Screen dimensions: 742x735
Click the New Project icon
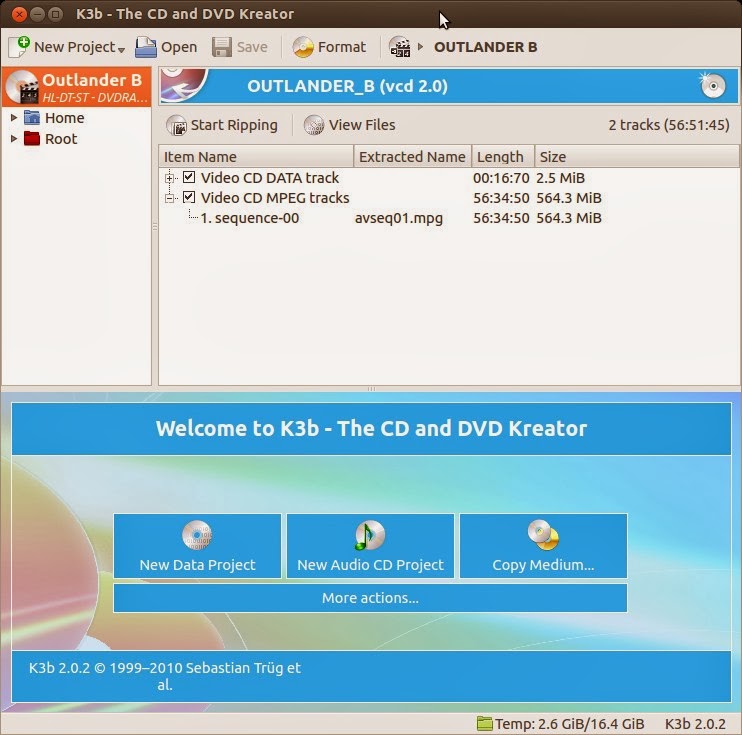19,47
